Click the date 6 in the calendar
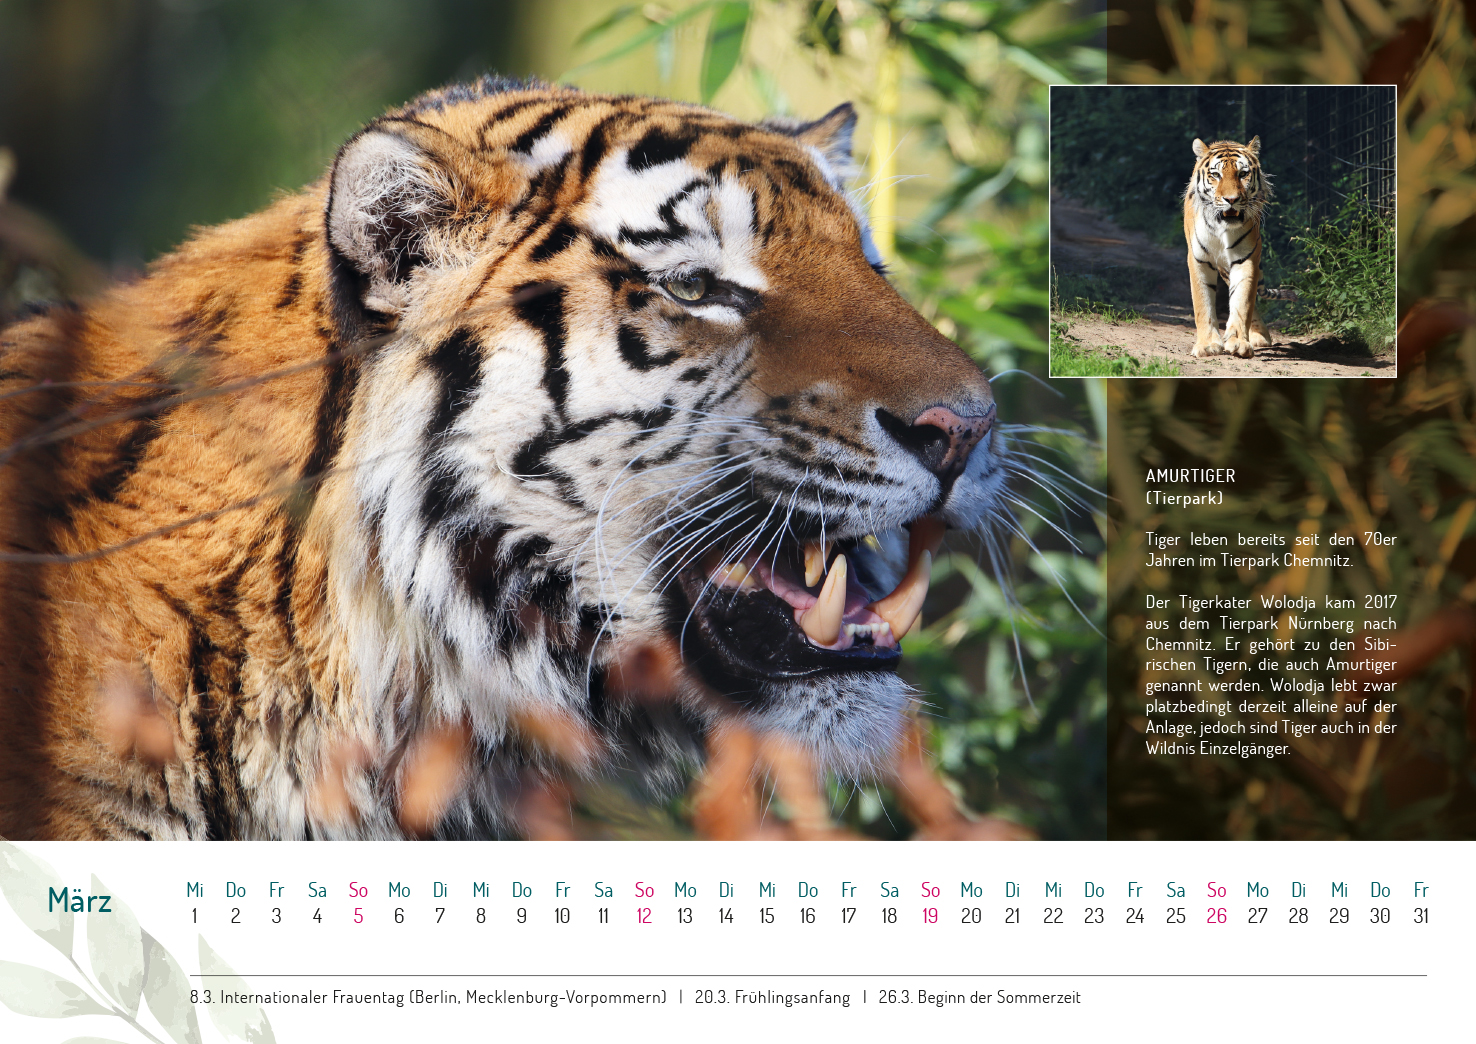Viewport: 1476px width, 1044px height. point(399,916)
